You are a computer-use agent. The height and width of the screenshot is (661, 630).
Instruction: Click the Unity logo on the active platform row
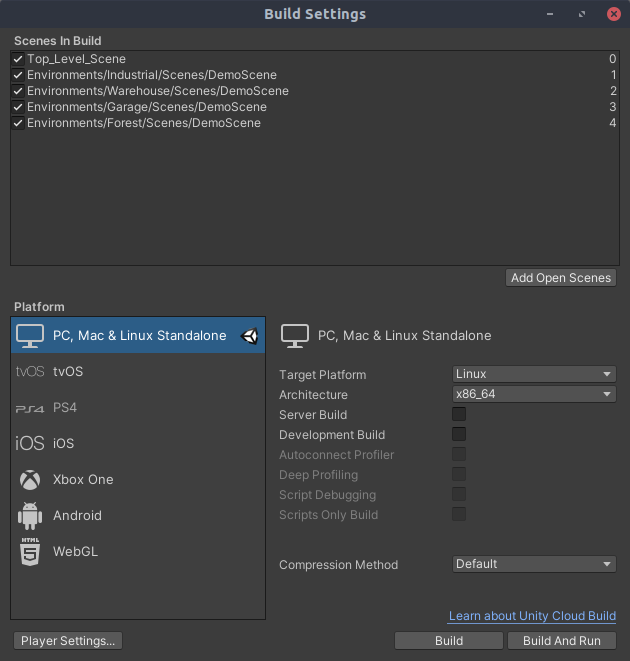(x=249, y=336)
